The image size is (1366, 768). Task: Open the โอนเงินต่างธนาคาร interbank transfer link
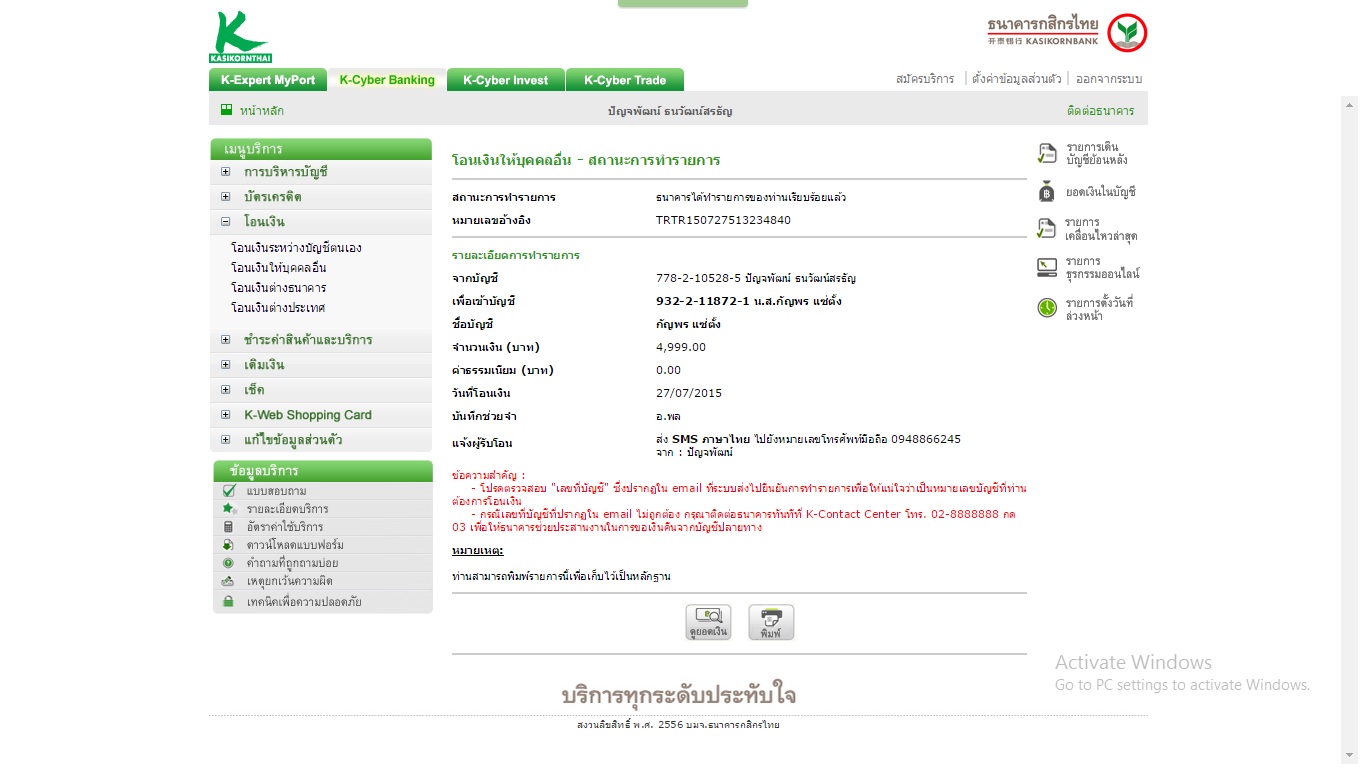278,288
